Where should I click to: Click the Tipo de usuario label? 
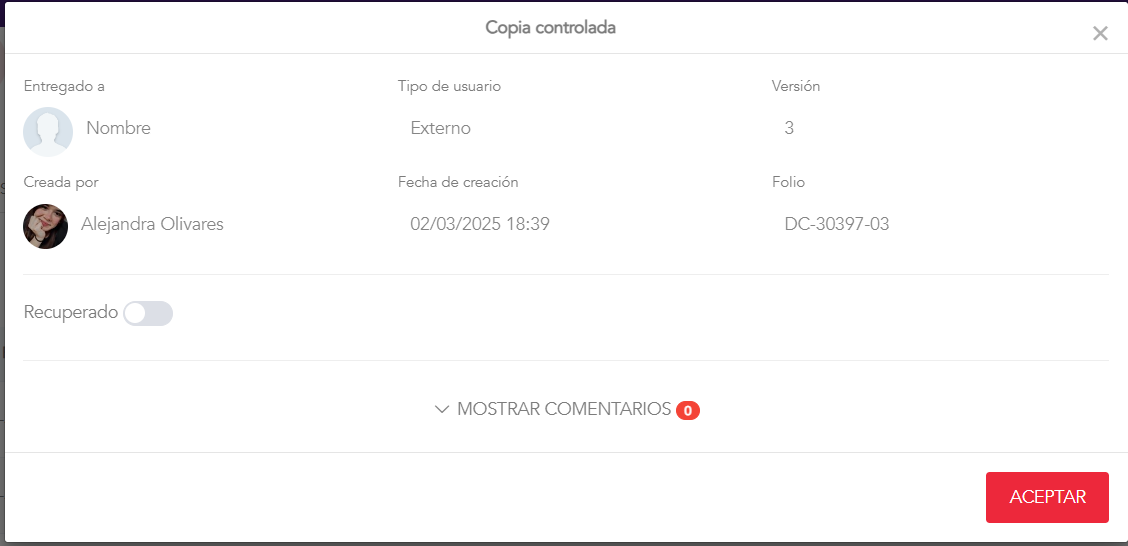449,86
